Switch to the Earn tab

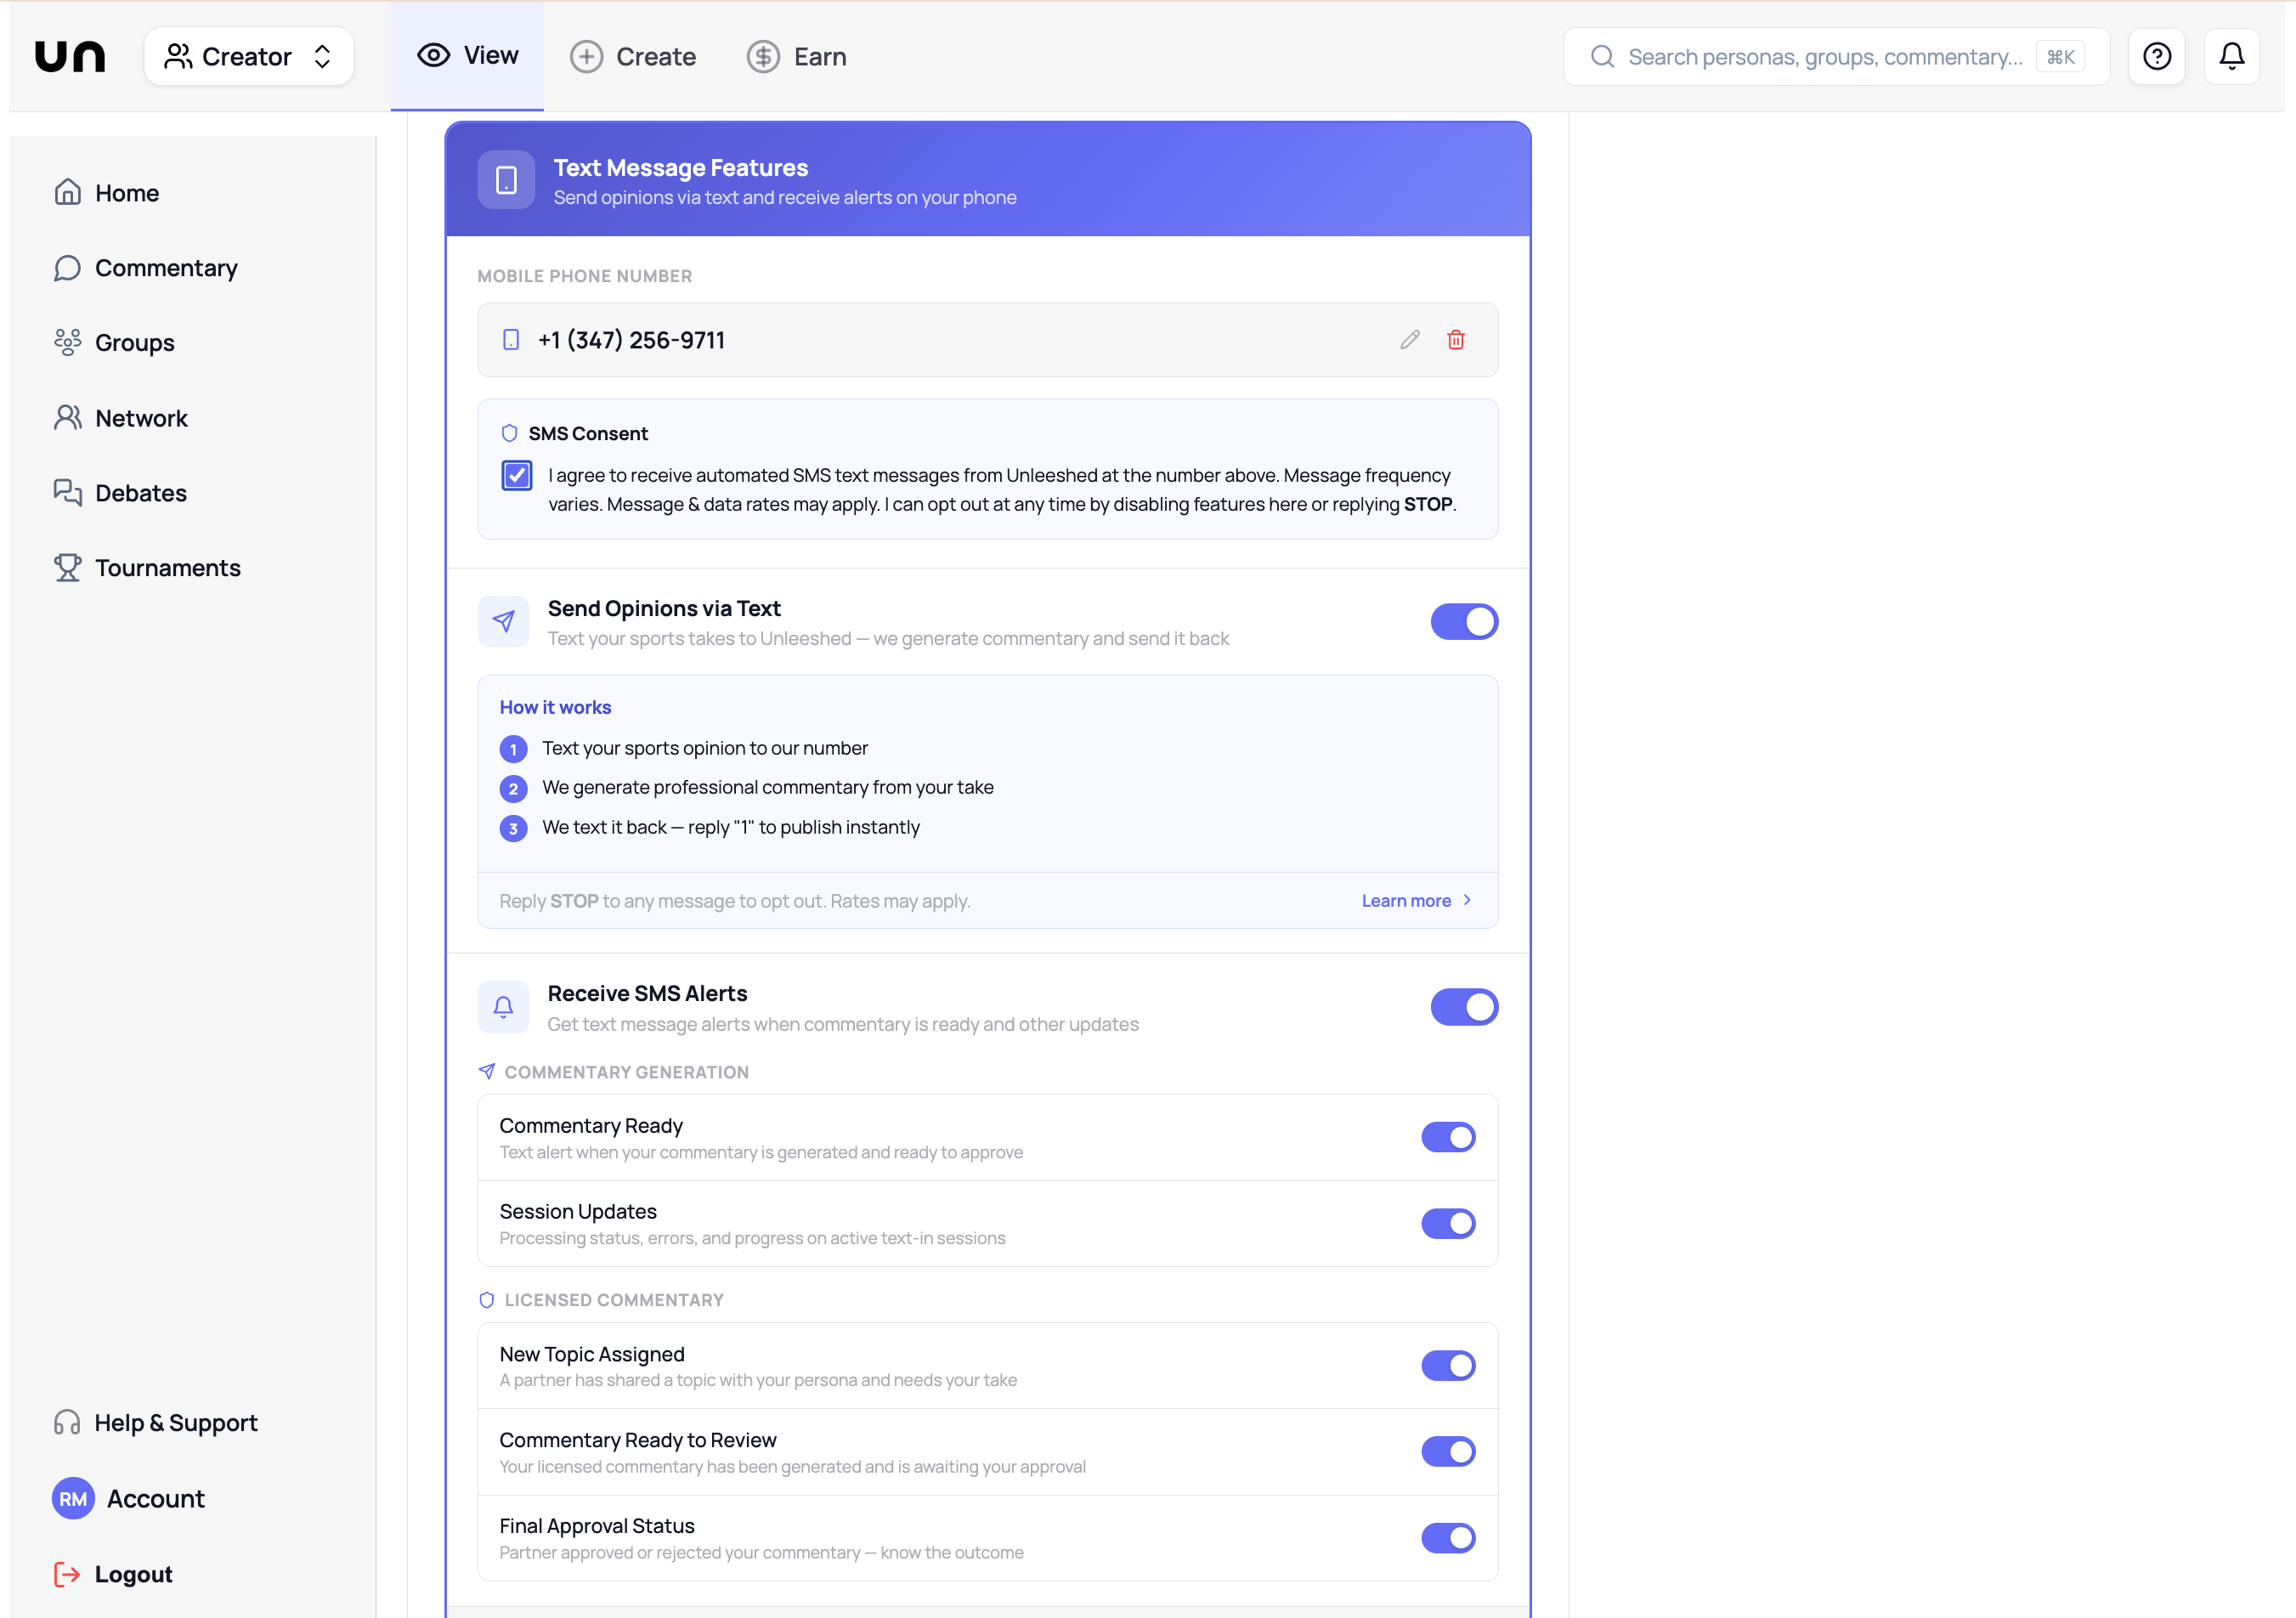(797, 56)
